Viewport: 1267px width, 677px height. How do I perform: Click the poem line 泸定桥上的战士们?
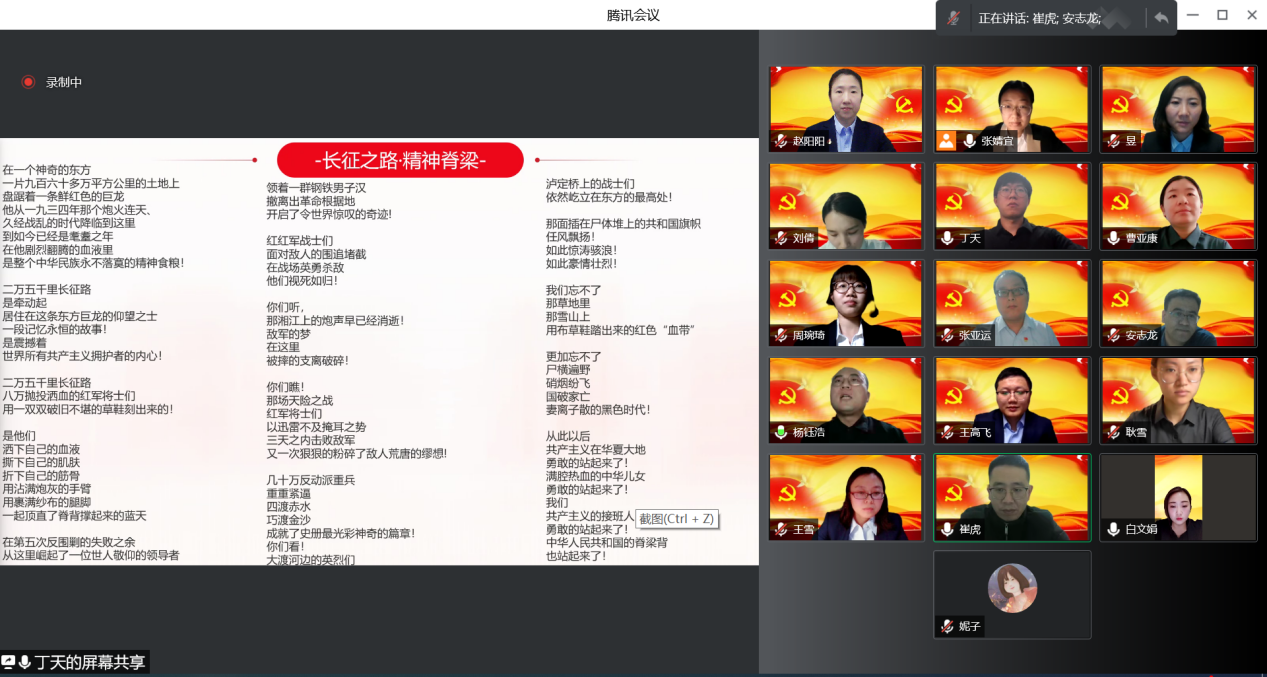pyautogui.click(x=590, y=184)
